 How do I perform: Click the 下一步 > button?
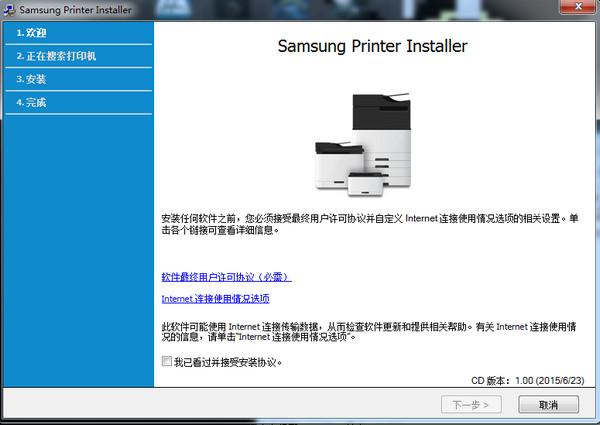tap(471, 404)
